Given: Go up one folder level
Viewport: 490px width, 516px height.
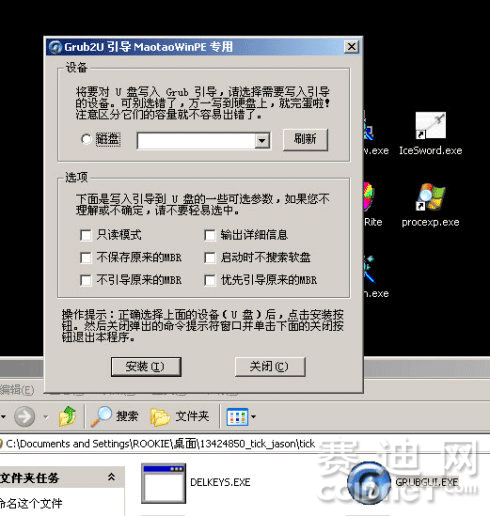Looking at the screenshot, I should click(x=67, y=416).
